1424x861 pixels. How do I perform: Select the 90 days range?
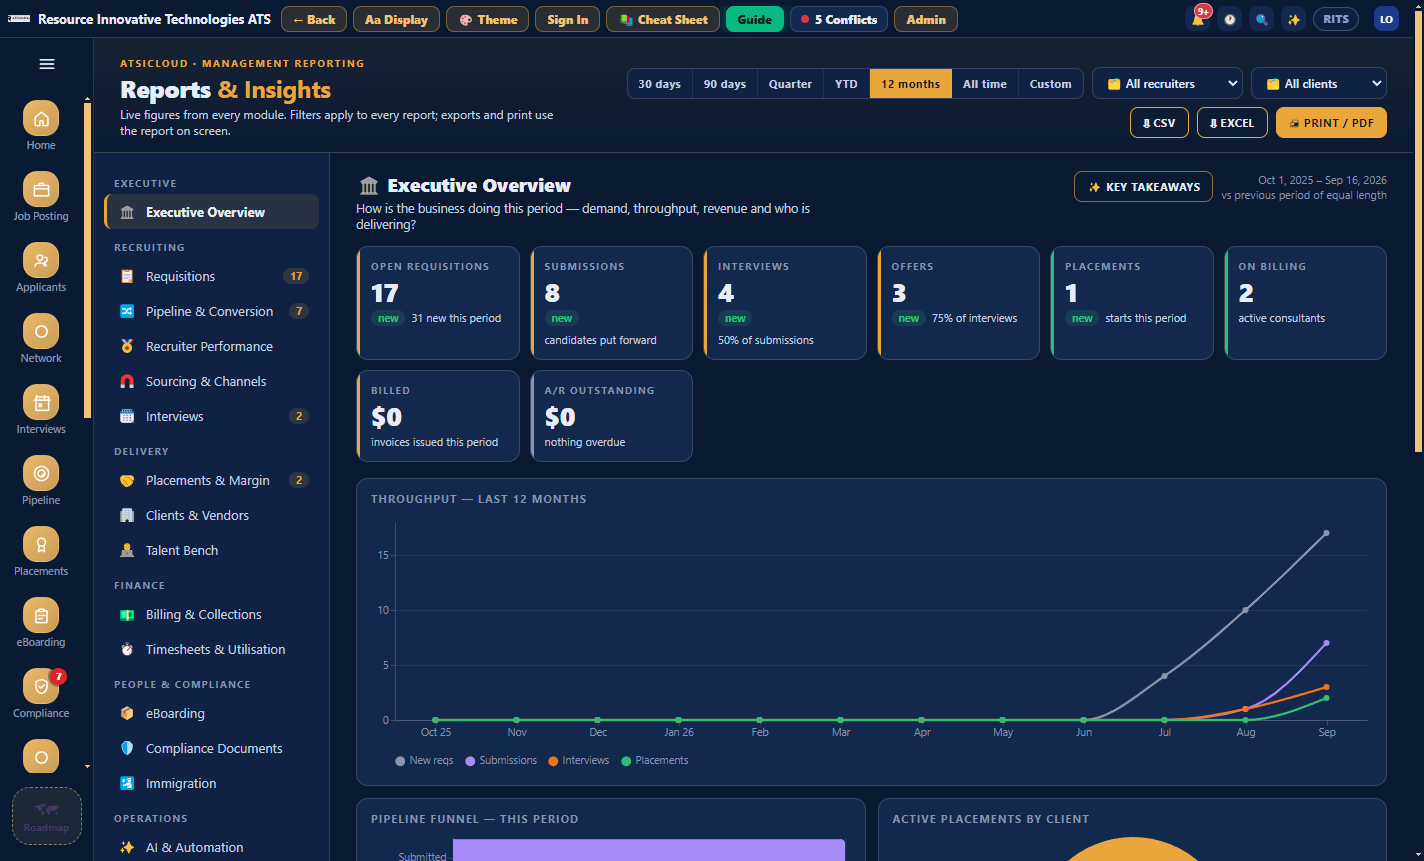click(x=725, y=84)
